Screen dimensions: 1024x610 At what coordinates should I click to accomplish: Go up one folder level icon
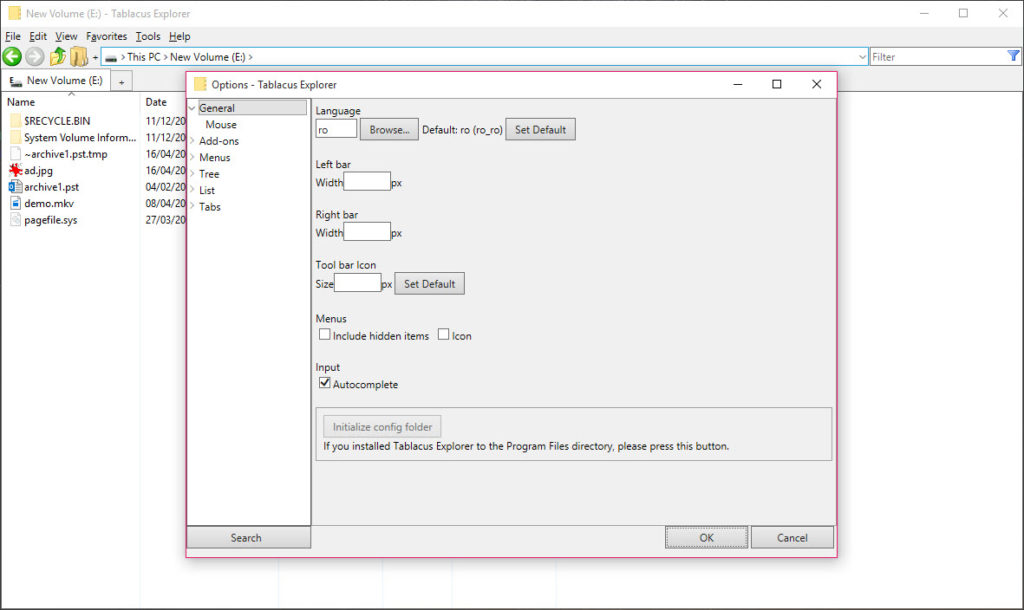pos(57,57)
